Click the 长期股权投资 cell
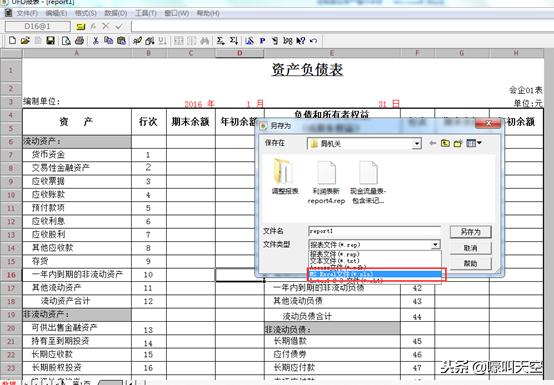Image resolution: width=554 pixels, height=385 pixels. pos(77,367)
